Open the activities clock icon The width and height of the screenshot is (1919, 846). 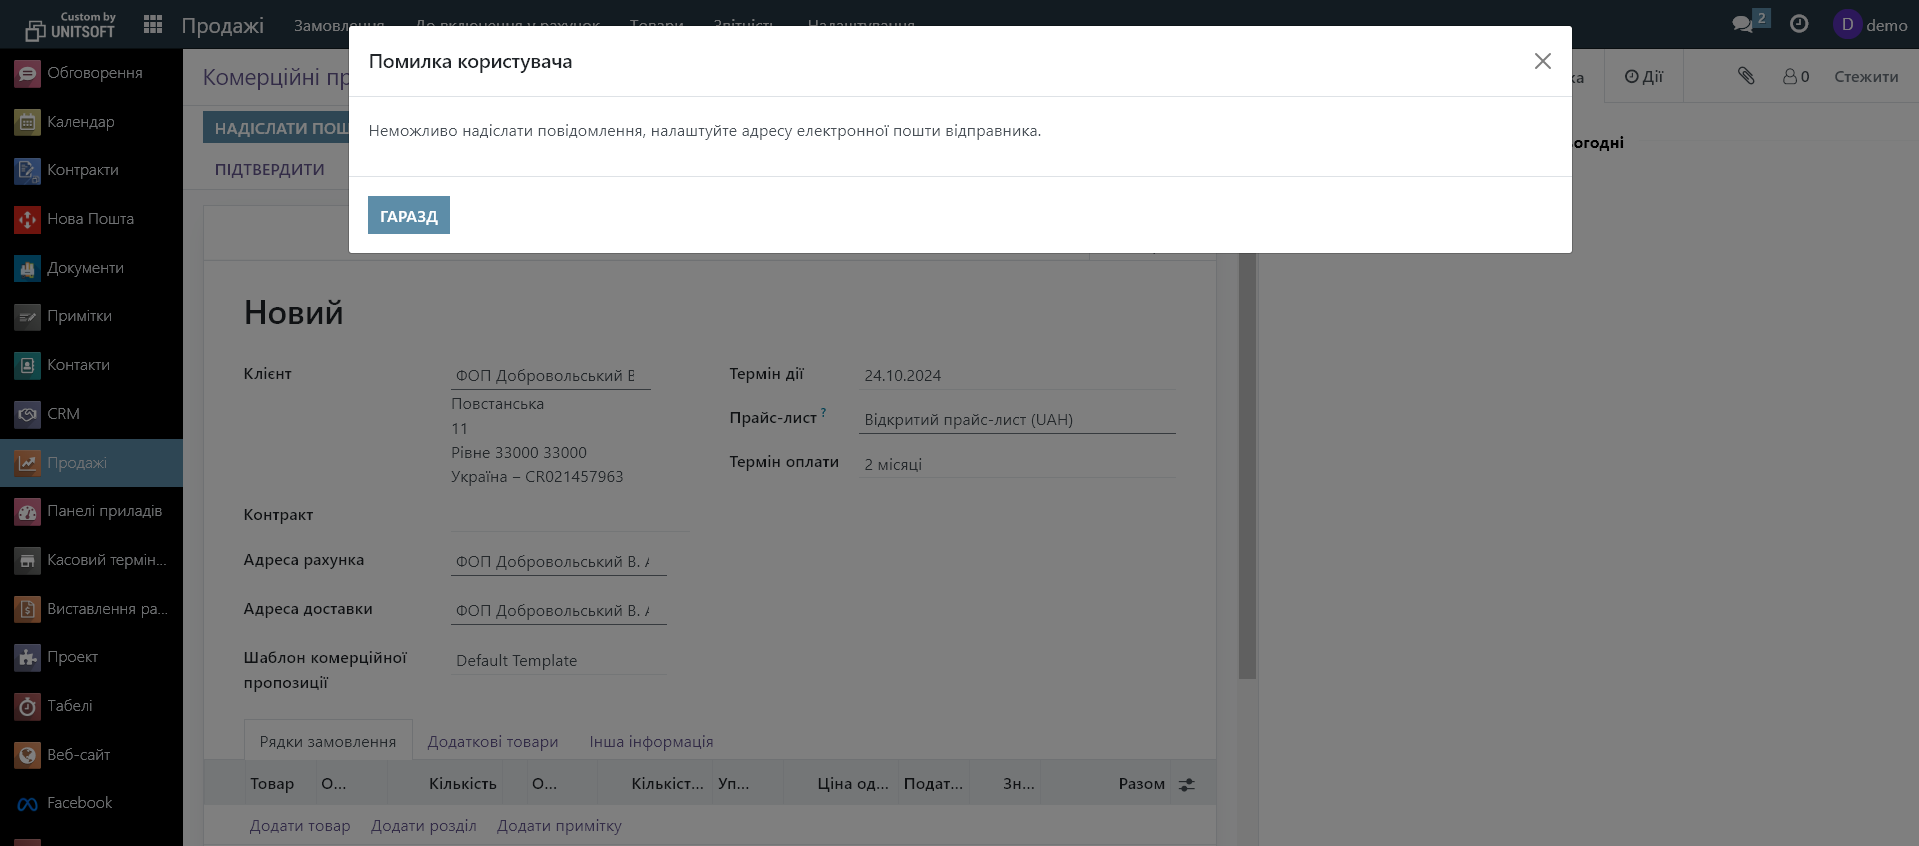(x=1799, y=24)
